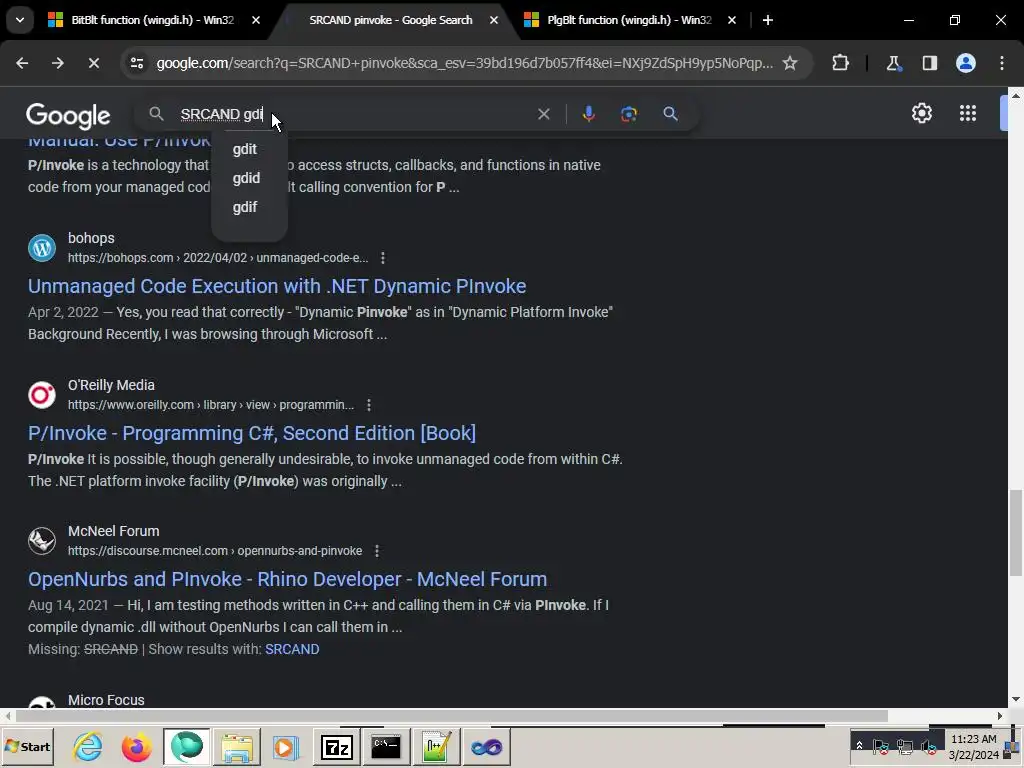Go to the Google logo homepage
Screen dimensions: 1024x768
(68, 116)
